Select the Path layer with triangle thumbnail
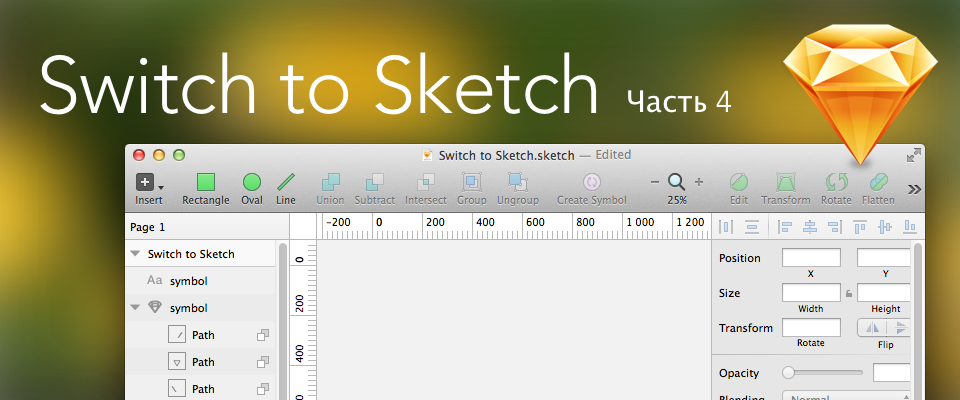 coord(201,362)
